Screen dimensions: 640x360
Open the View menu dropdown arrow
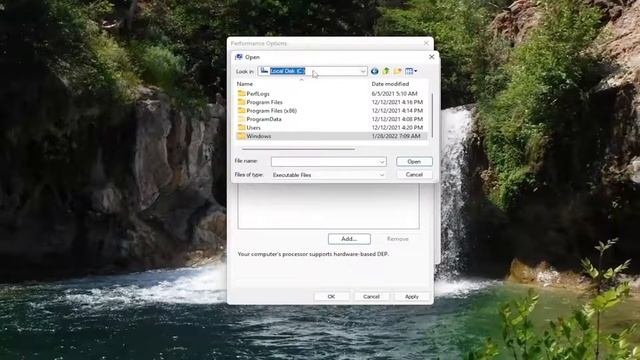tap(416, 71)
